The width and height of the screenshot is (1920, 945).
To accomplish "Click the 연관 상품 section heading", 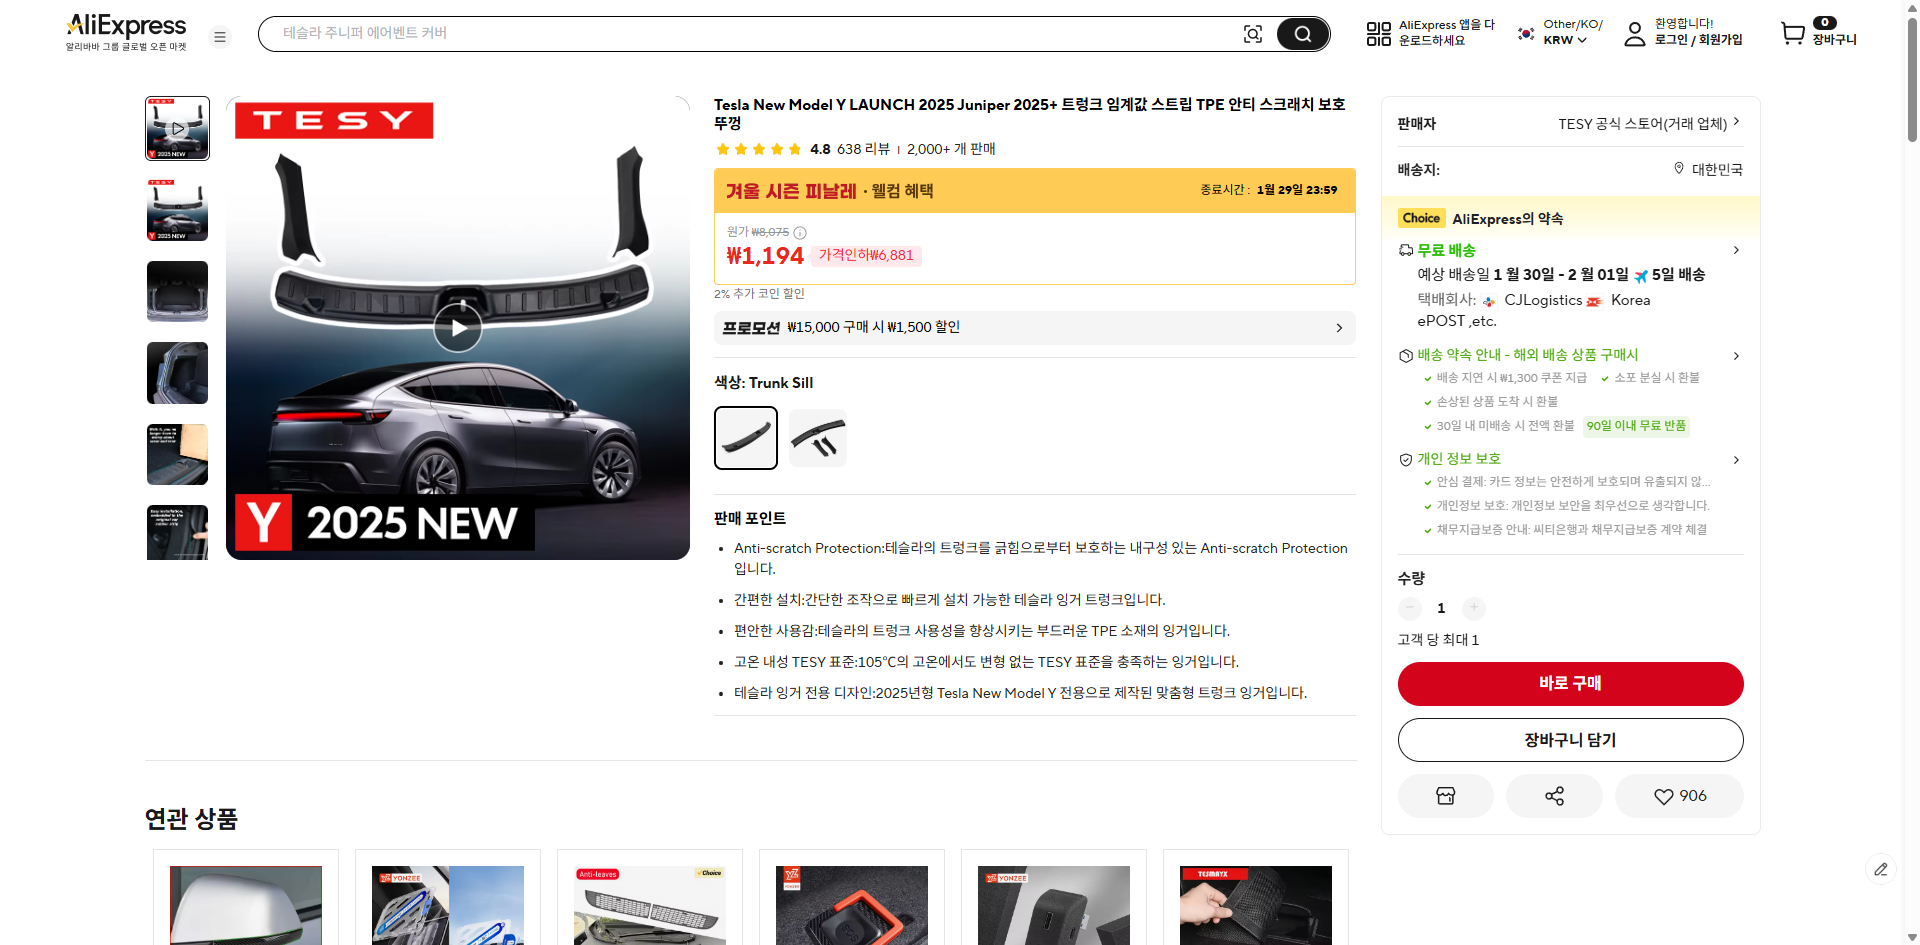I will click(x=191, y=819).
